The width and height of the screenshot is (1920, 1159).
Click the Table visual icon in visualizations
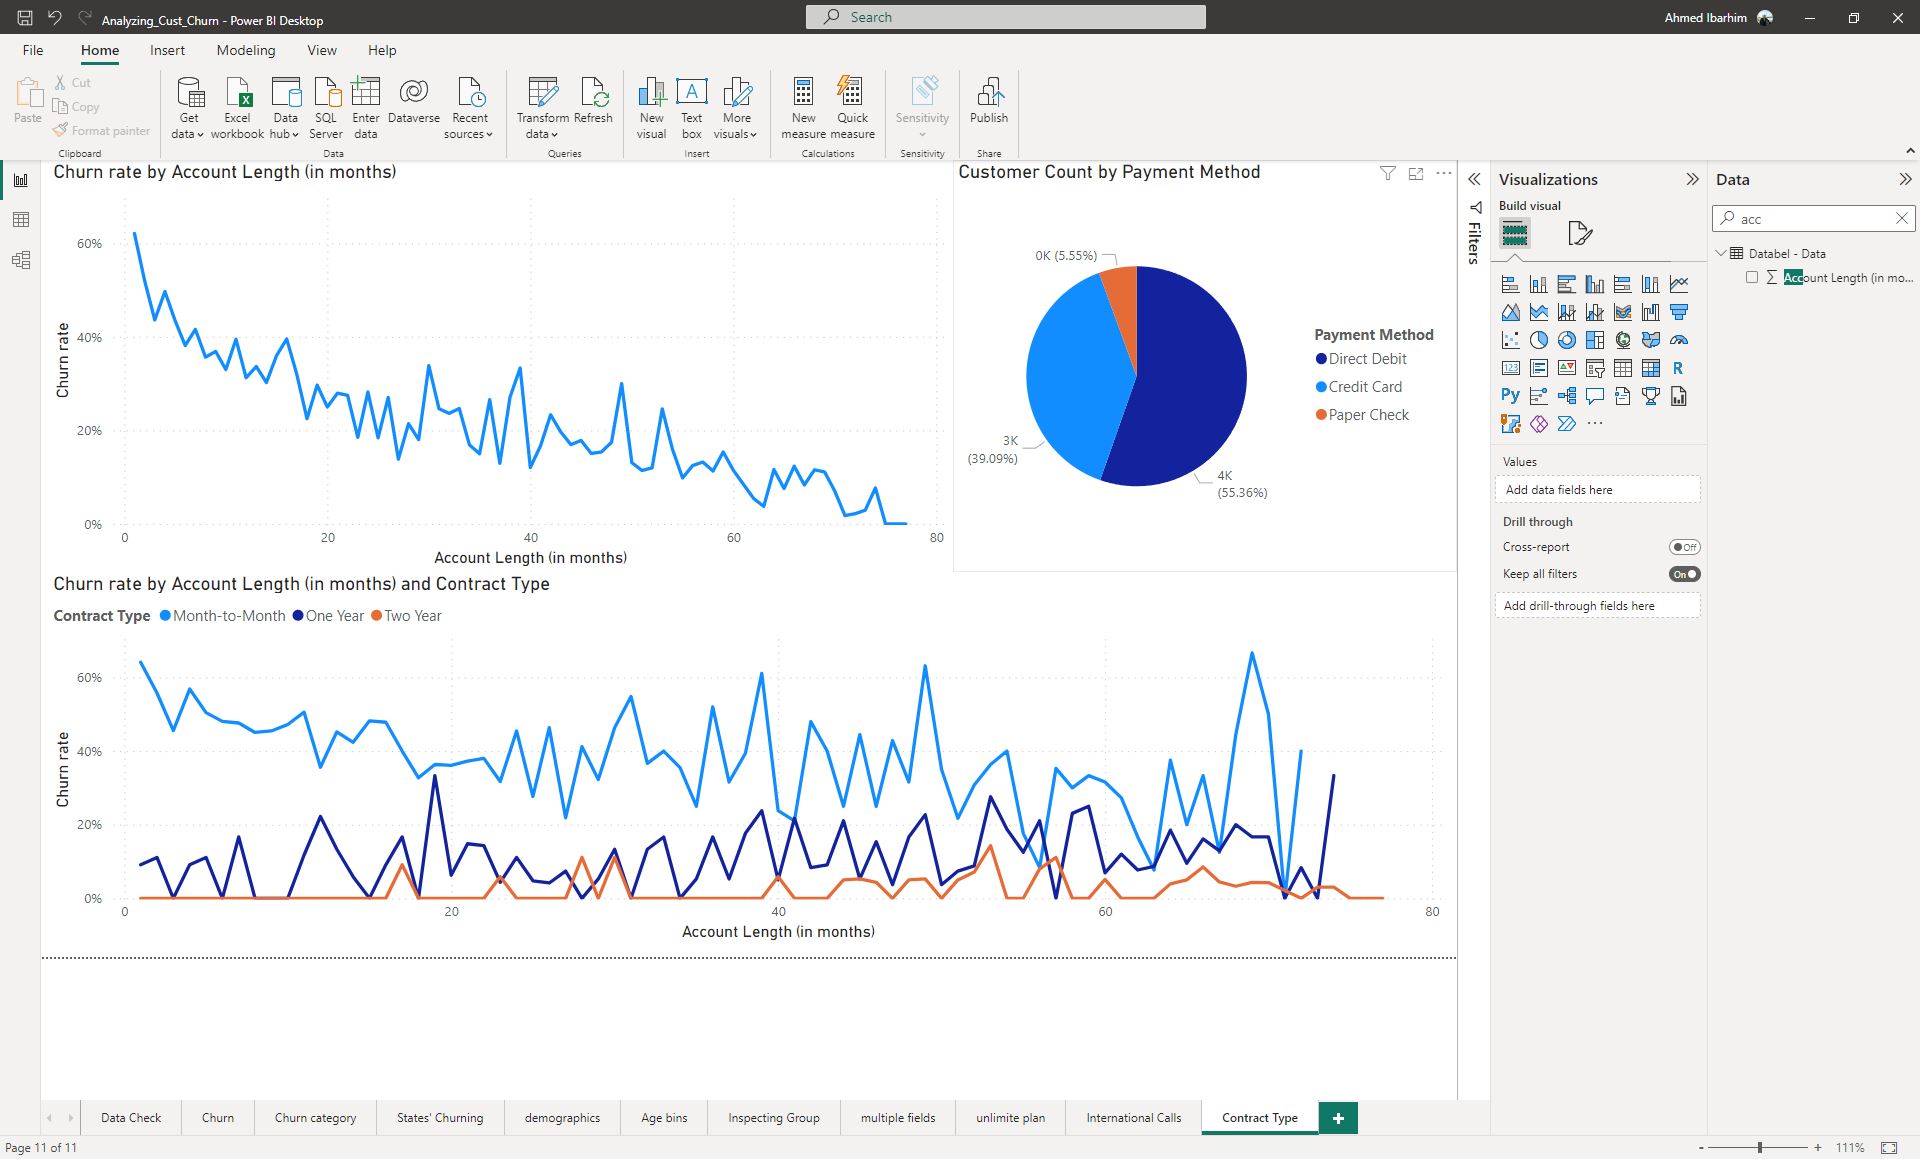tap(1622, 366)
